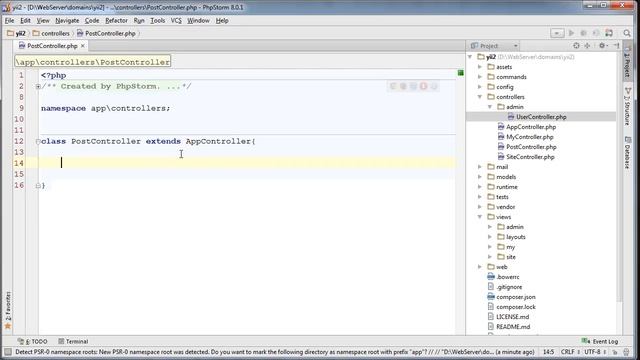Select UserController.php in the project tree
640x360 pixels.
click(541, 117)
